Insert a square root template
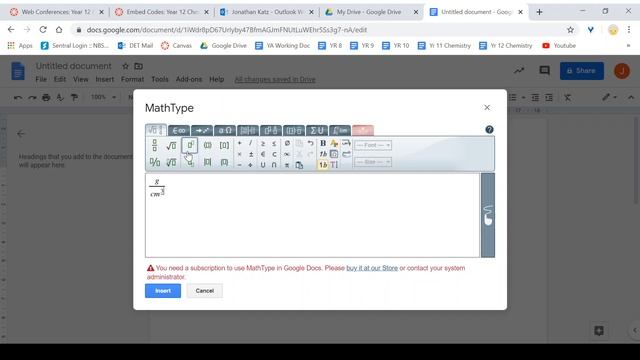The height and width of the screenshot is (360, 640). pyautogui.click(x=171, y=145)
